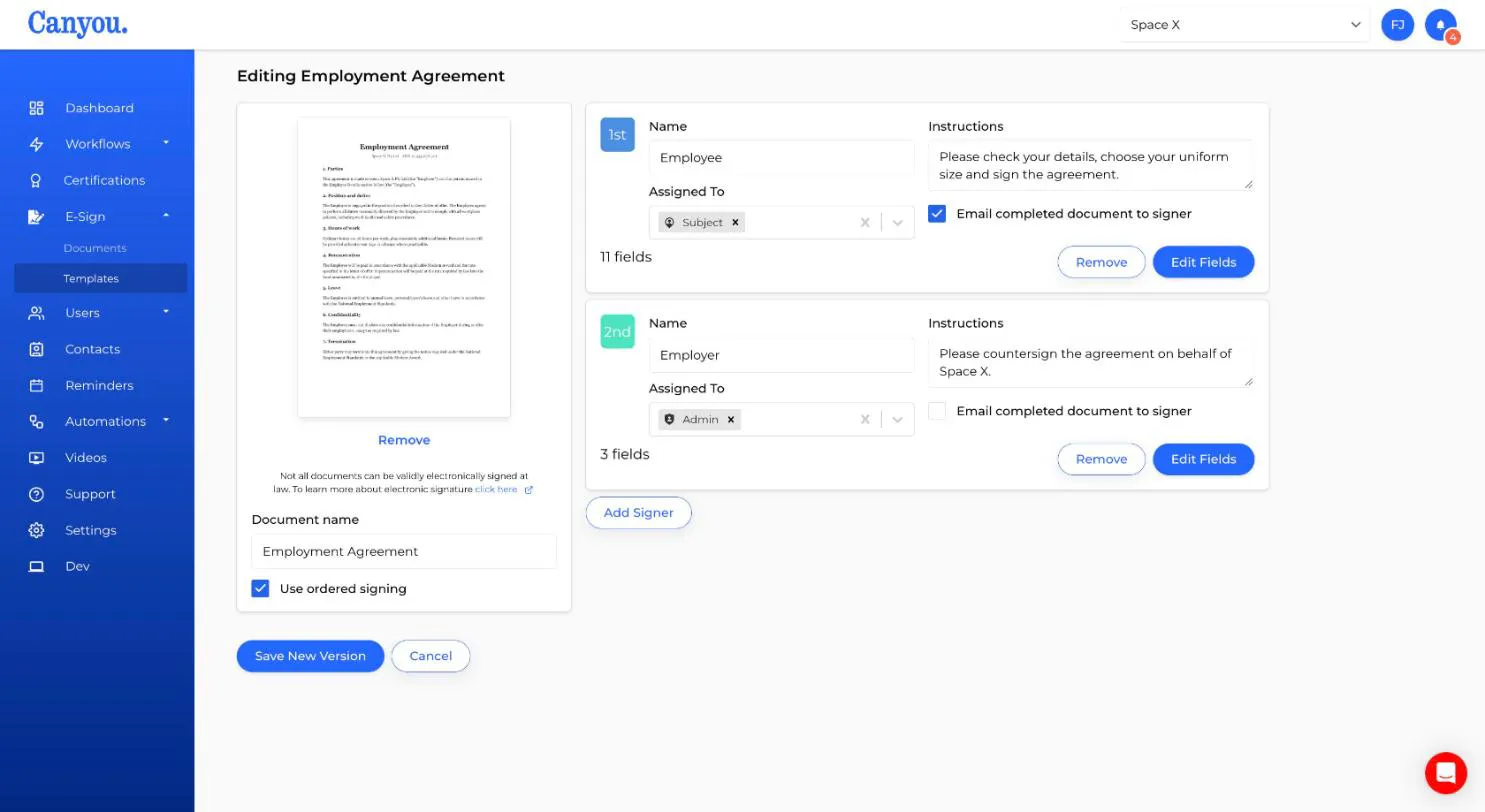Click the Reminders calendar icon
Viewport: 1485px width, 812px height.
coord(36,385)
